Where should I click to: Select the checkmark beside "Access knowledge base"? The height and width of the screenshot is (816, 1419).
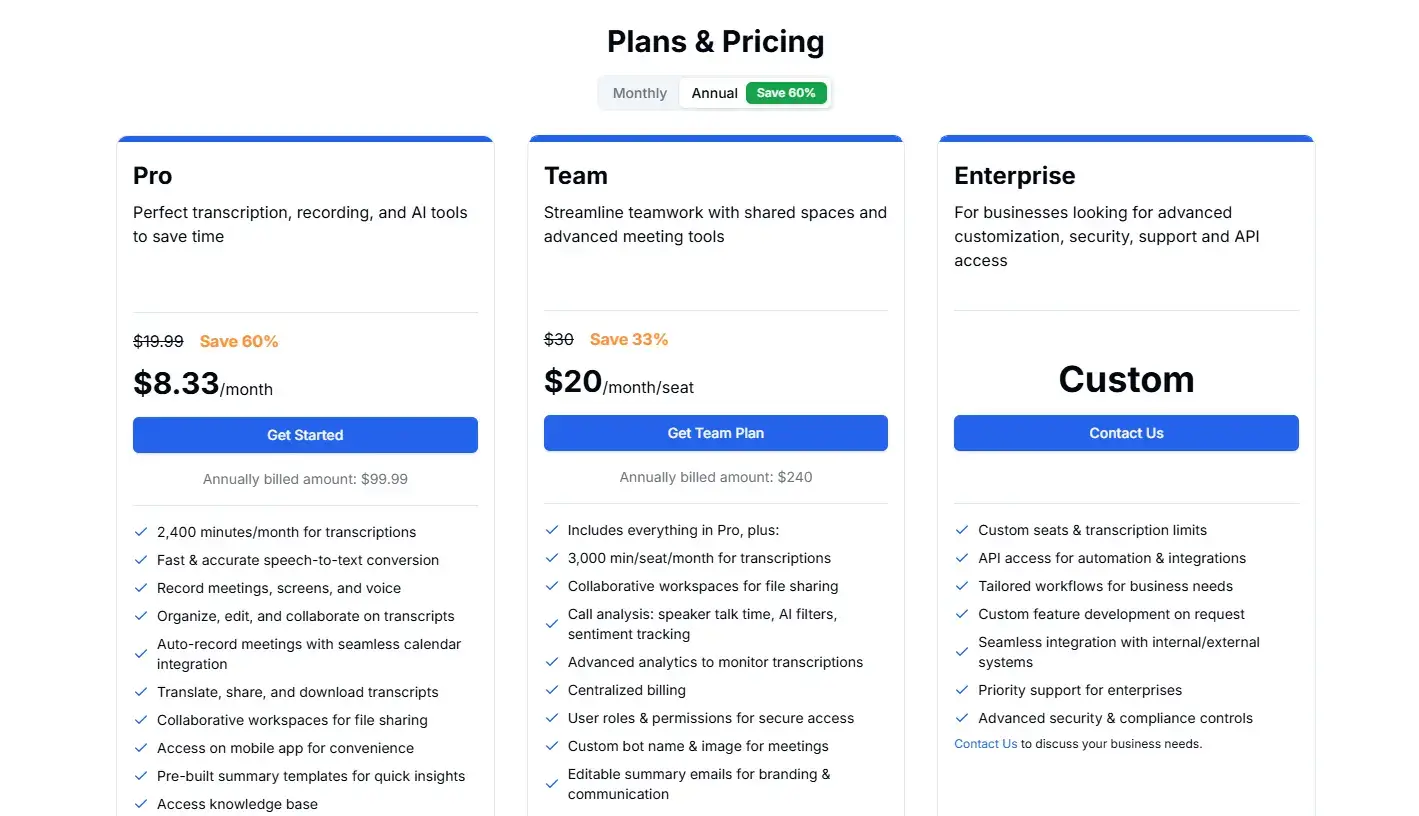140,803
